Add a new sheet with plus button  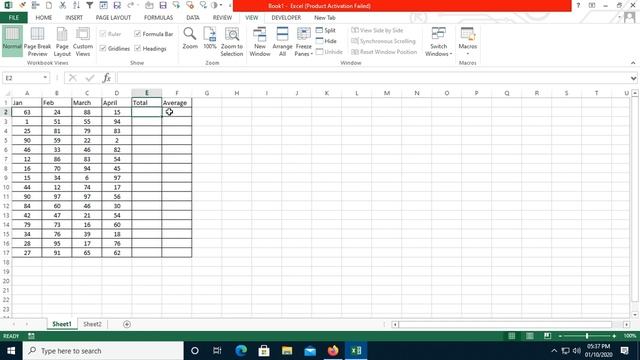point(127,324)
